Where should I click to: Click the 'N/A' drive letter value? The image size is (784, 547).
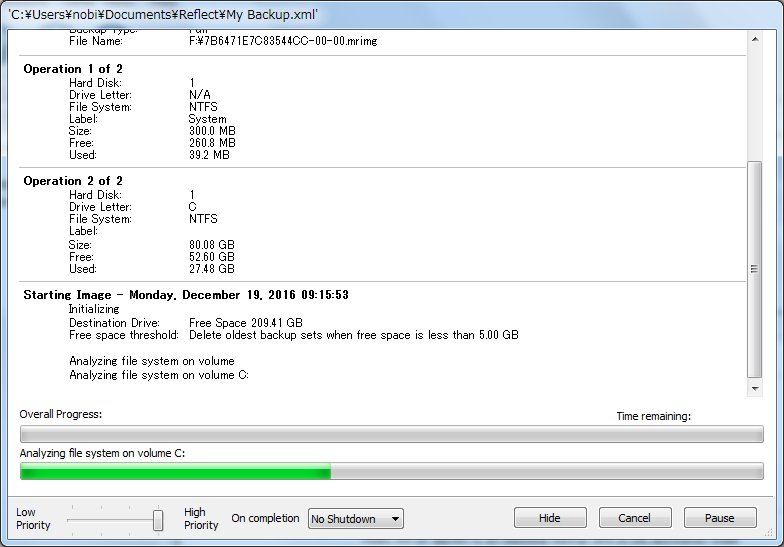(200, 95)
